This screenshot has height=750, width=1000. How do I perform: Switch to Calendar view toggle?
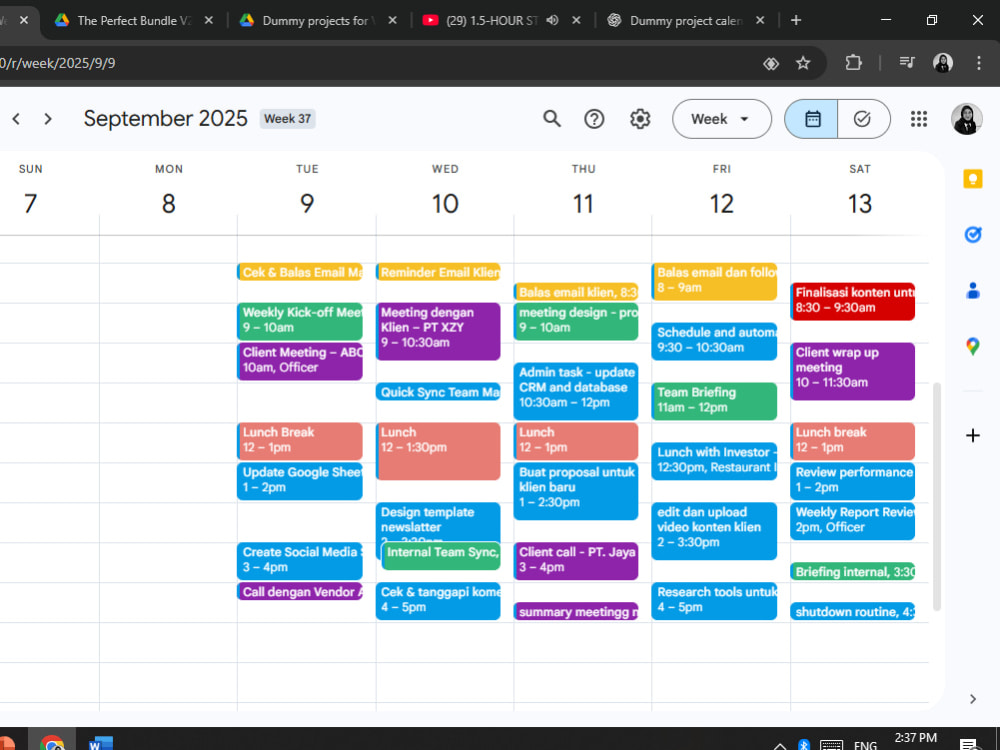(x=812, y=119)
